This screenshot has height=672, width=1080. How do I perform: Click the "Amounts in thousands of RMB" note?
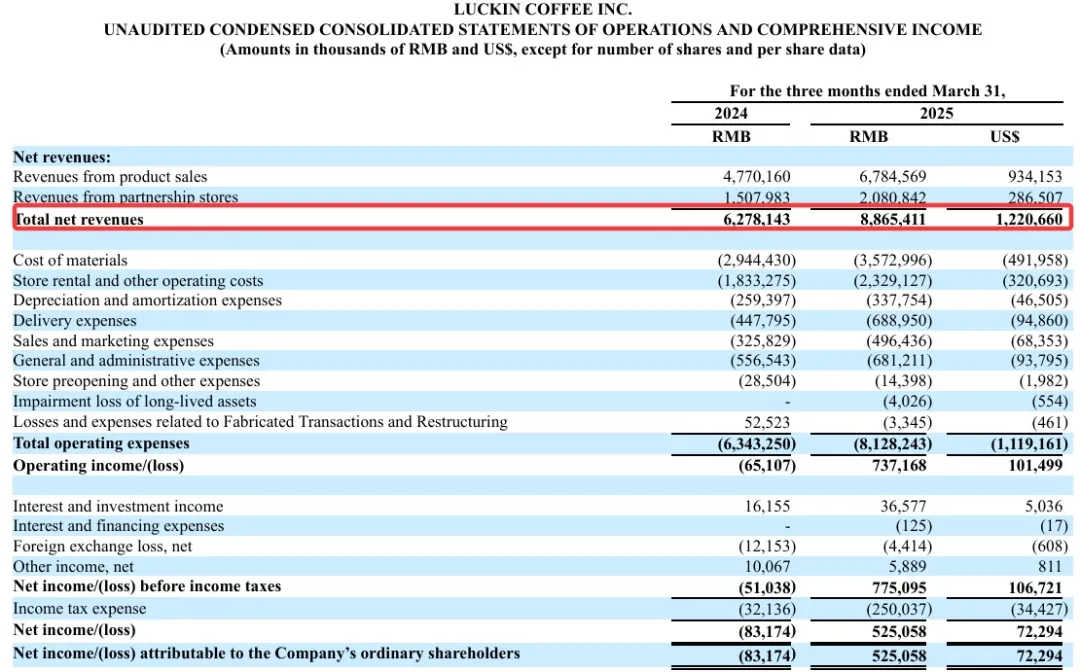[x=543, y=50]
